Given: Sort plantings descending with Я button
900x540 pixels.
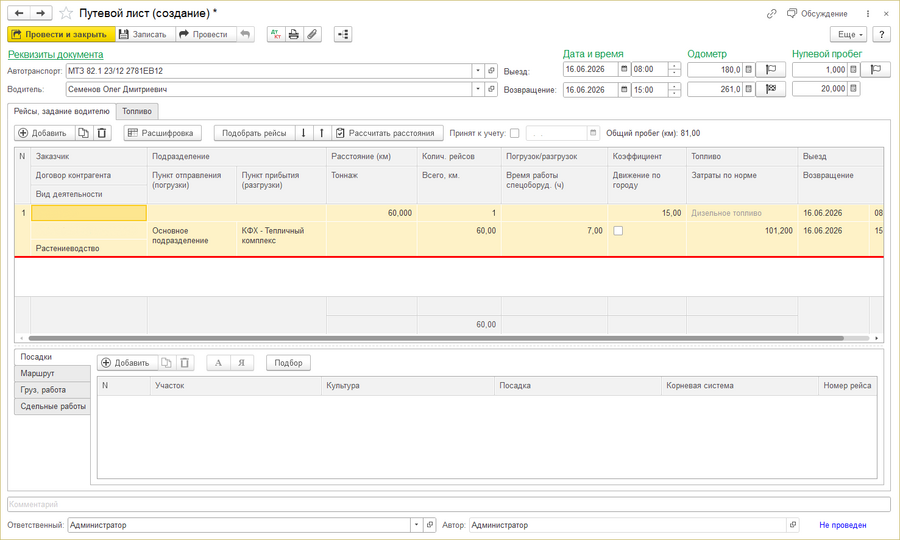Looking at the screenshot, I should coord(242,363).
